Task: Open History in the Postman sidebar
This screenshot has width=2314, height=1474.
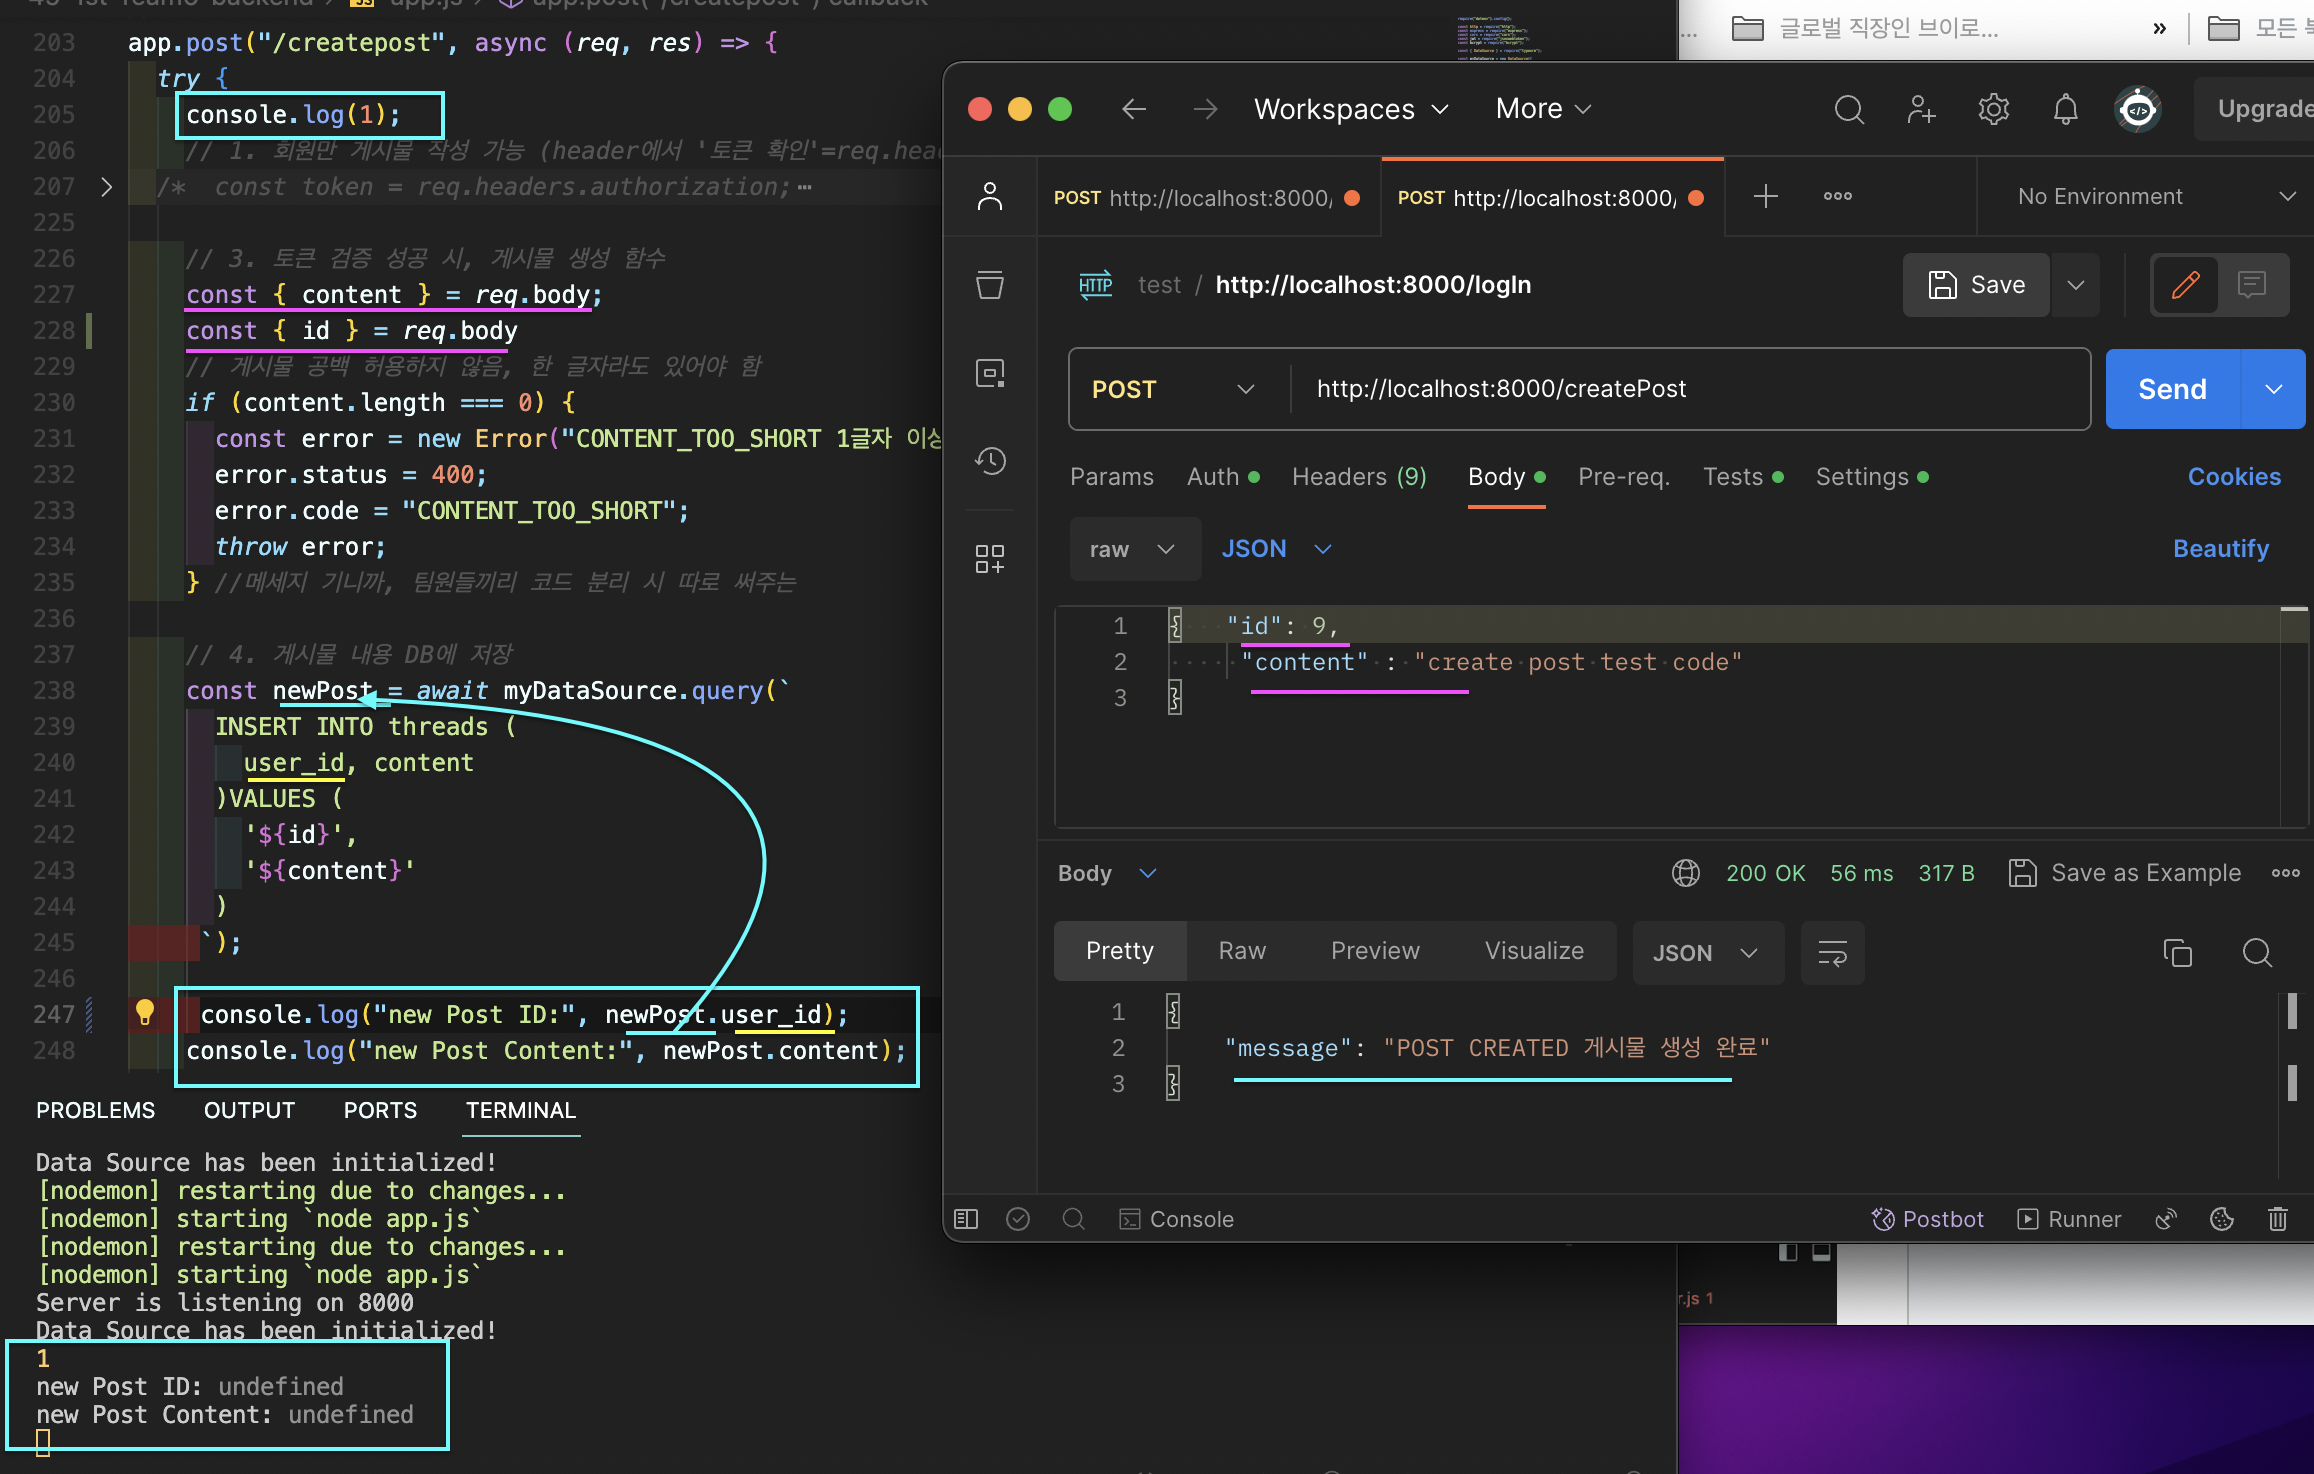Action: click(990, 461)
